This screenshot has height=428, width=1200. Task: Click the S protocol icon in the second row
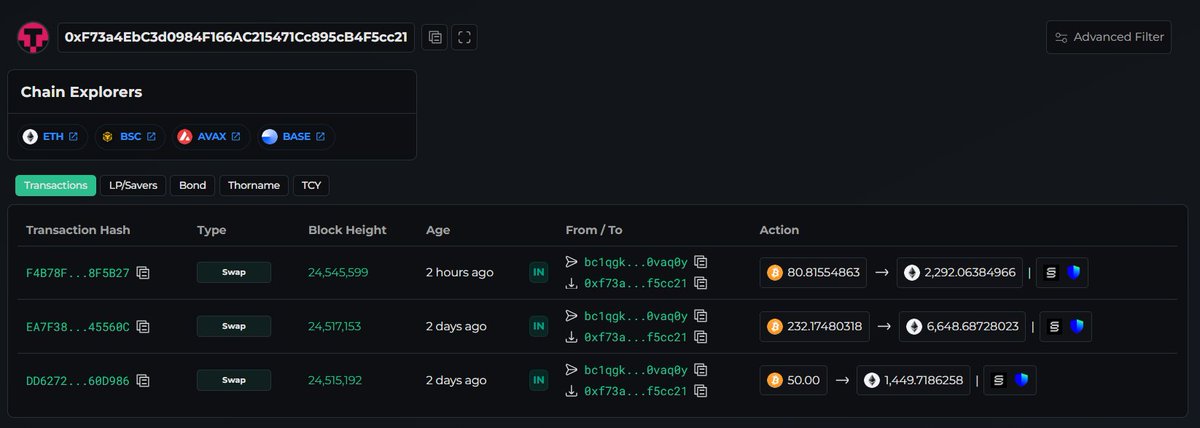tap(1054, 326)
